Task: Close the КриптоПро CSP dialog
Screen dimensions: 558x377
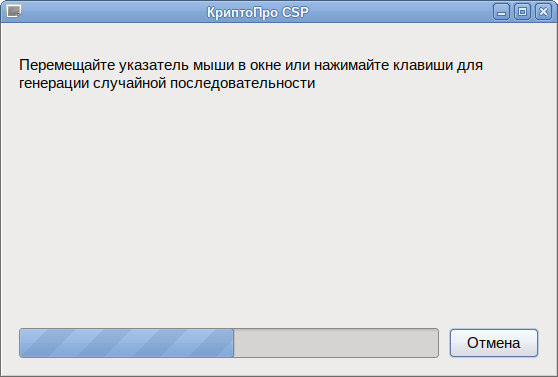Action: pyautogui.click(x=543, y=12)
